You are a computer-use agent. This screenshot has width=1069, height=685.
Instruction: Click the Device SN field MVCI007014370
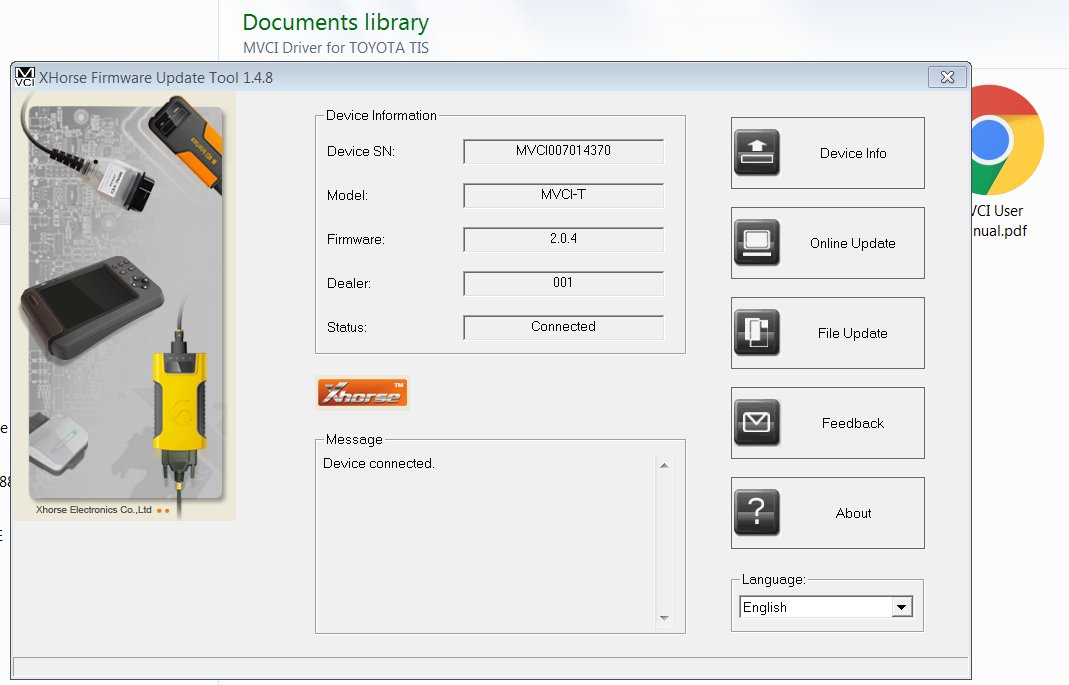coord(563,151)
